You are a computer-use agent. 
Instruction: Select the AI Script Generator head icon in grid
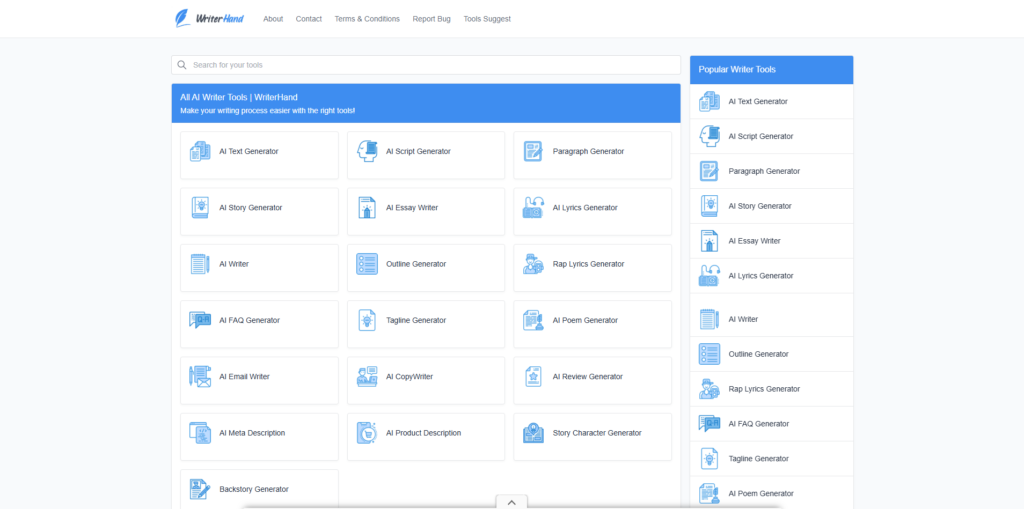point(367,152)
